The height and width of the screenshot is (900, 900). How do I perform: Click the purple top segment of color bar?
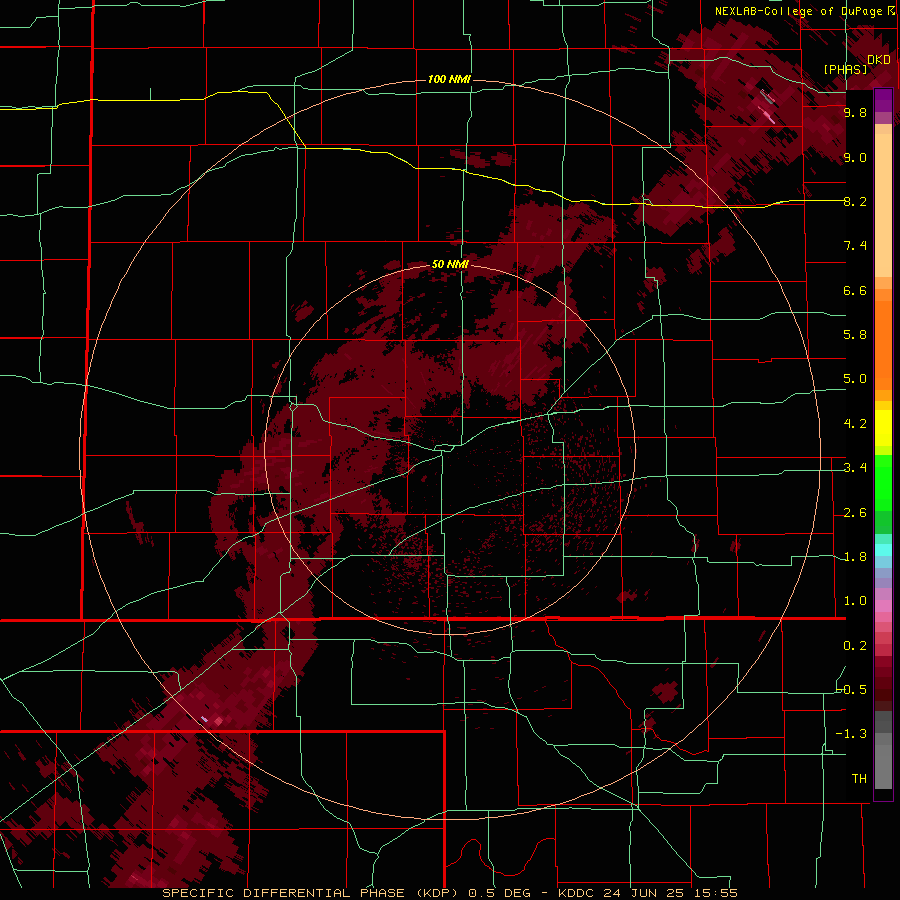(883, 100)
